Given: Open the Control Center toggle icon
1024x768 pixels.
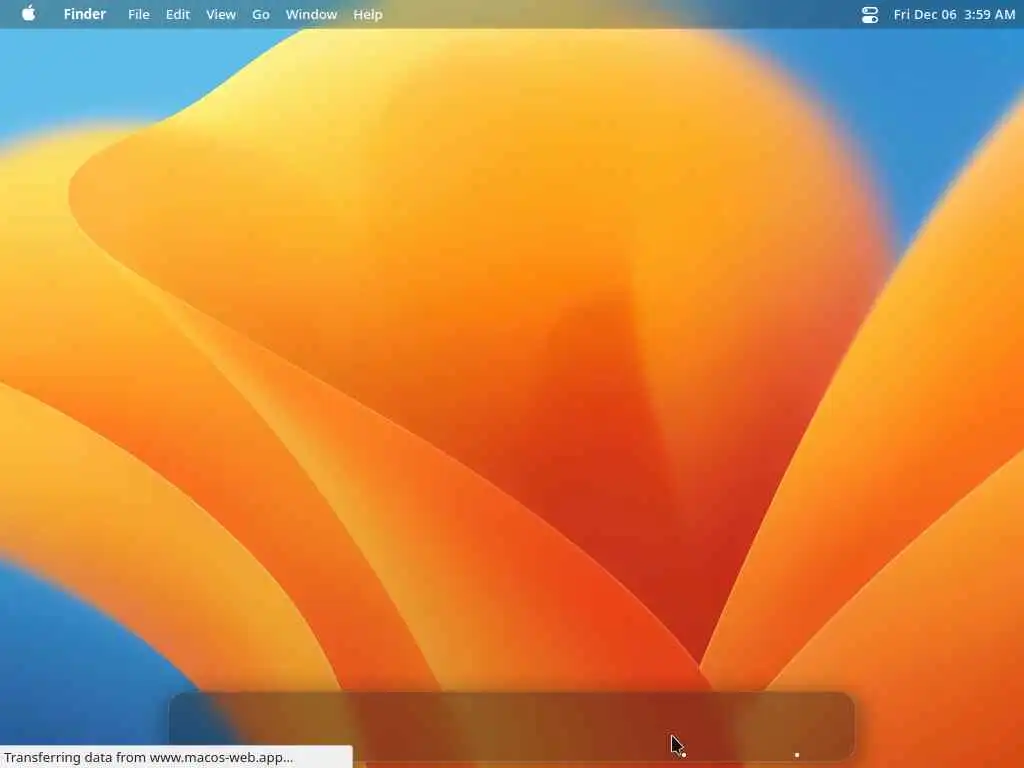Looking at the screenshot, I should pyautogui.click(x=870, y=14).
